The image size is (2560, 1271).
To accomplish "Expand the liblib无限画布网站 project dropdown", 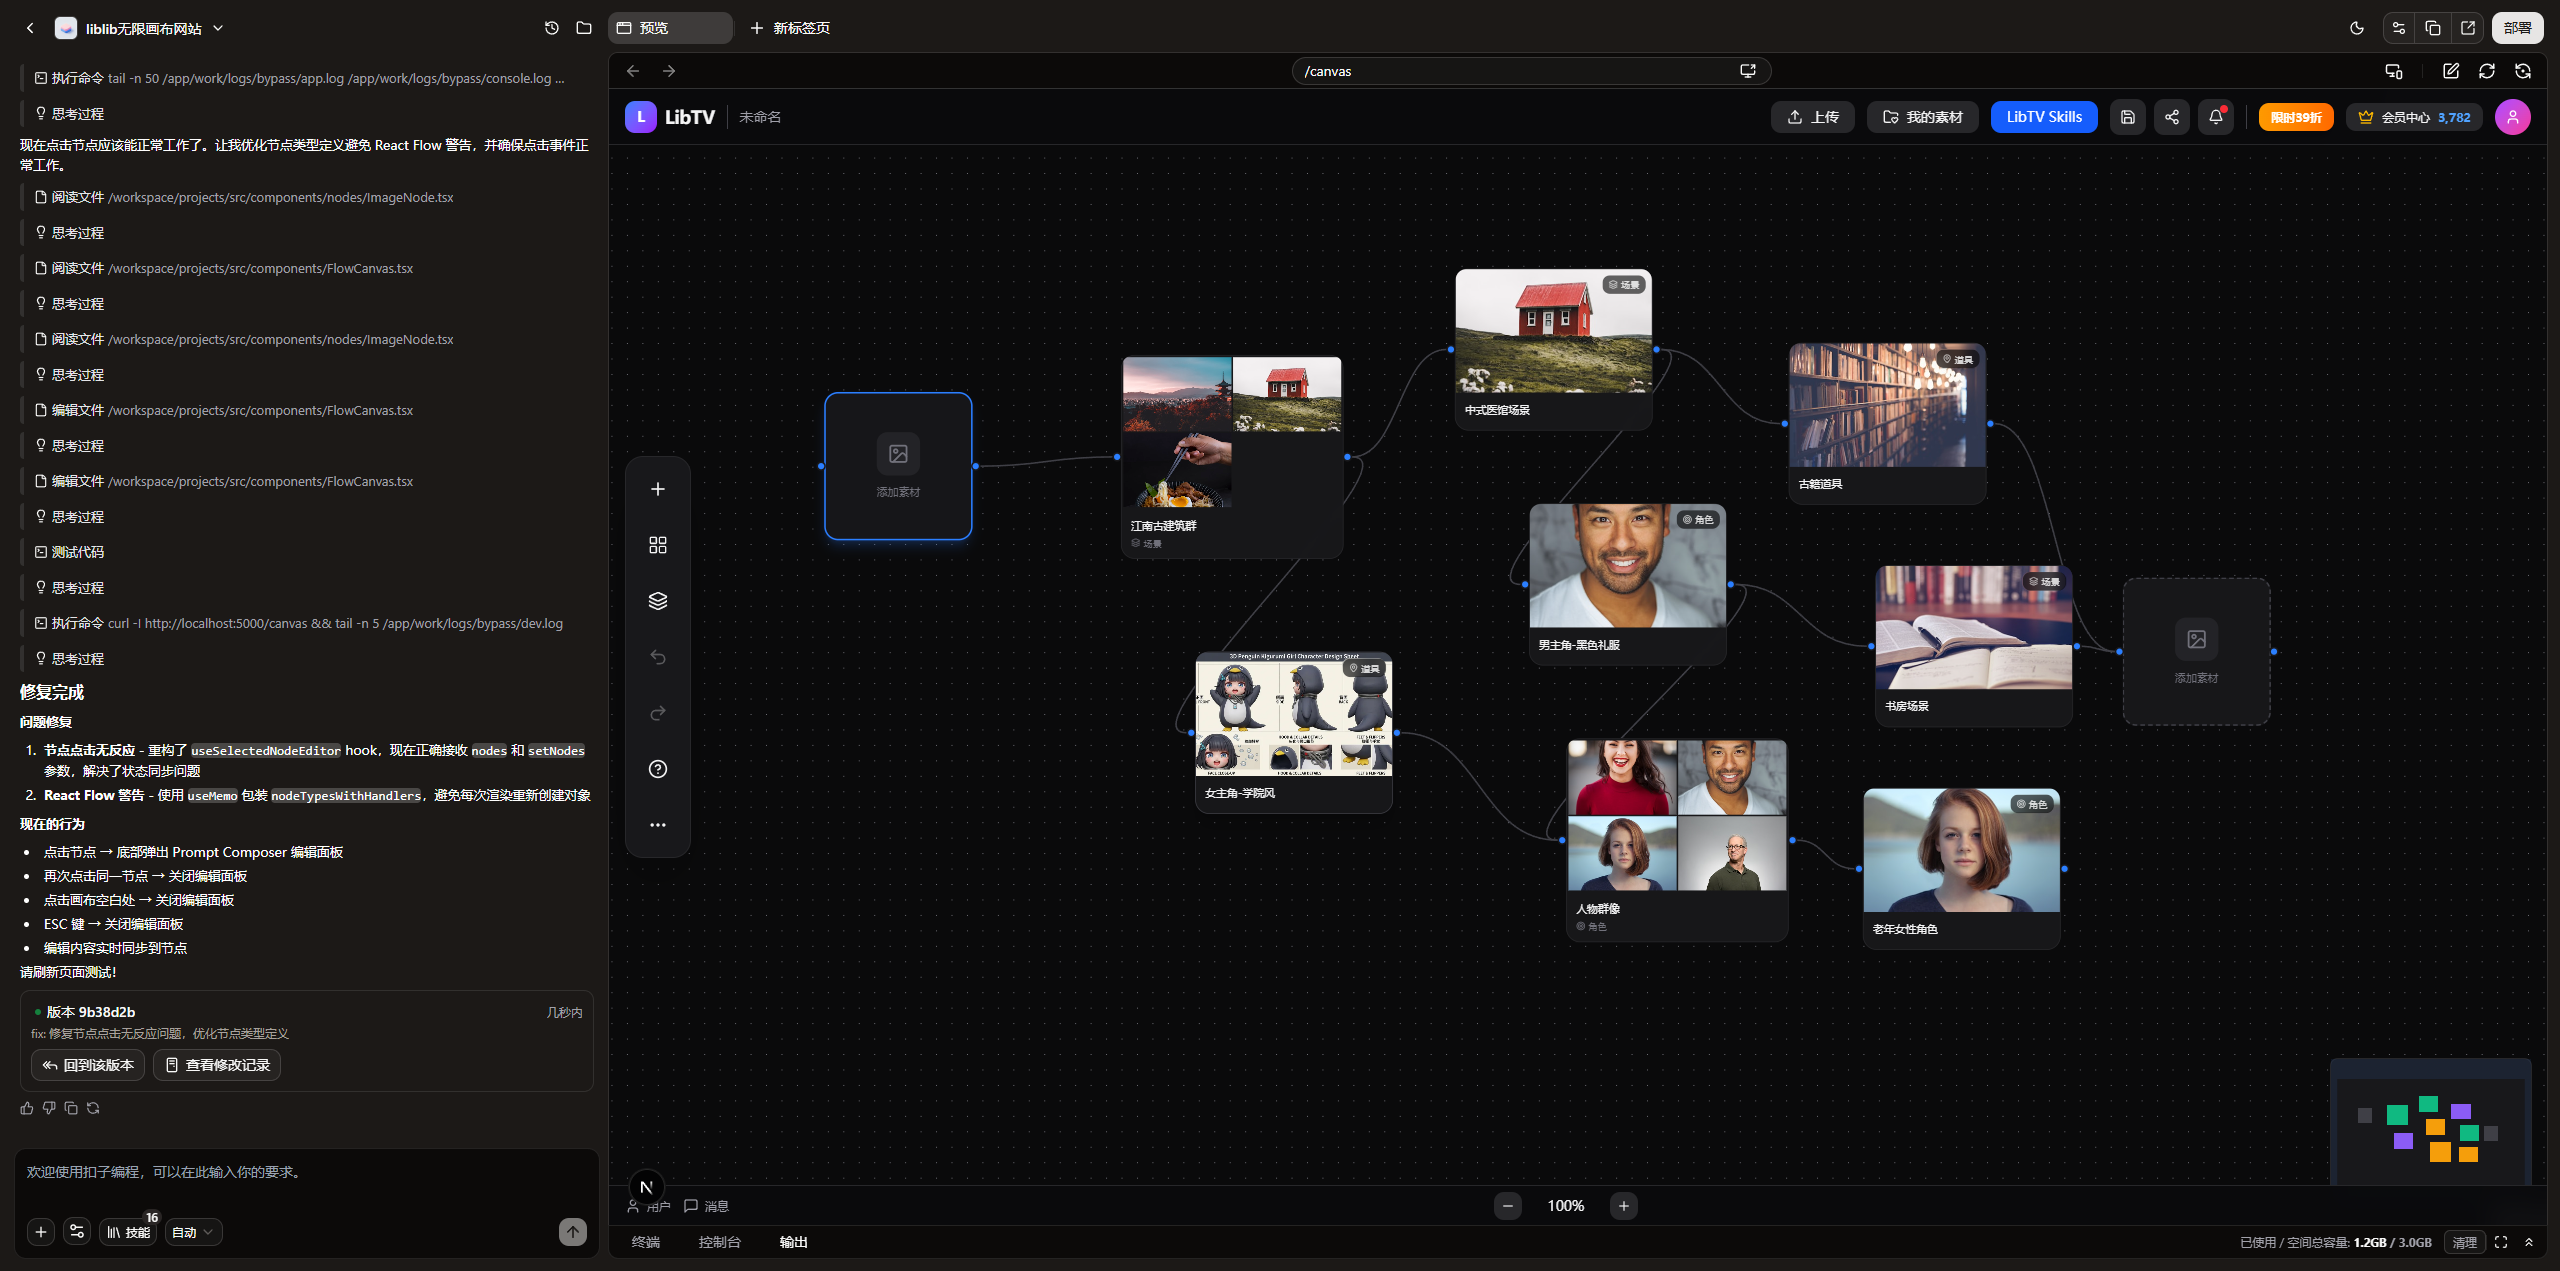I will tap(218, 28).
